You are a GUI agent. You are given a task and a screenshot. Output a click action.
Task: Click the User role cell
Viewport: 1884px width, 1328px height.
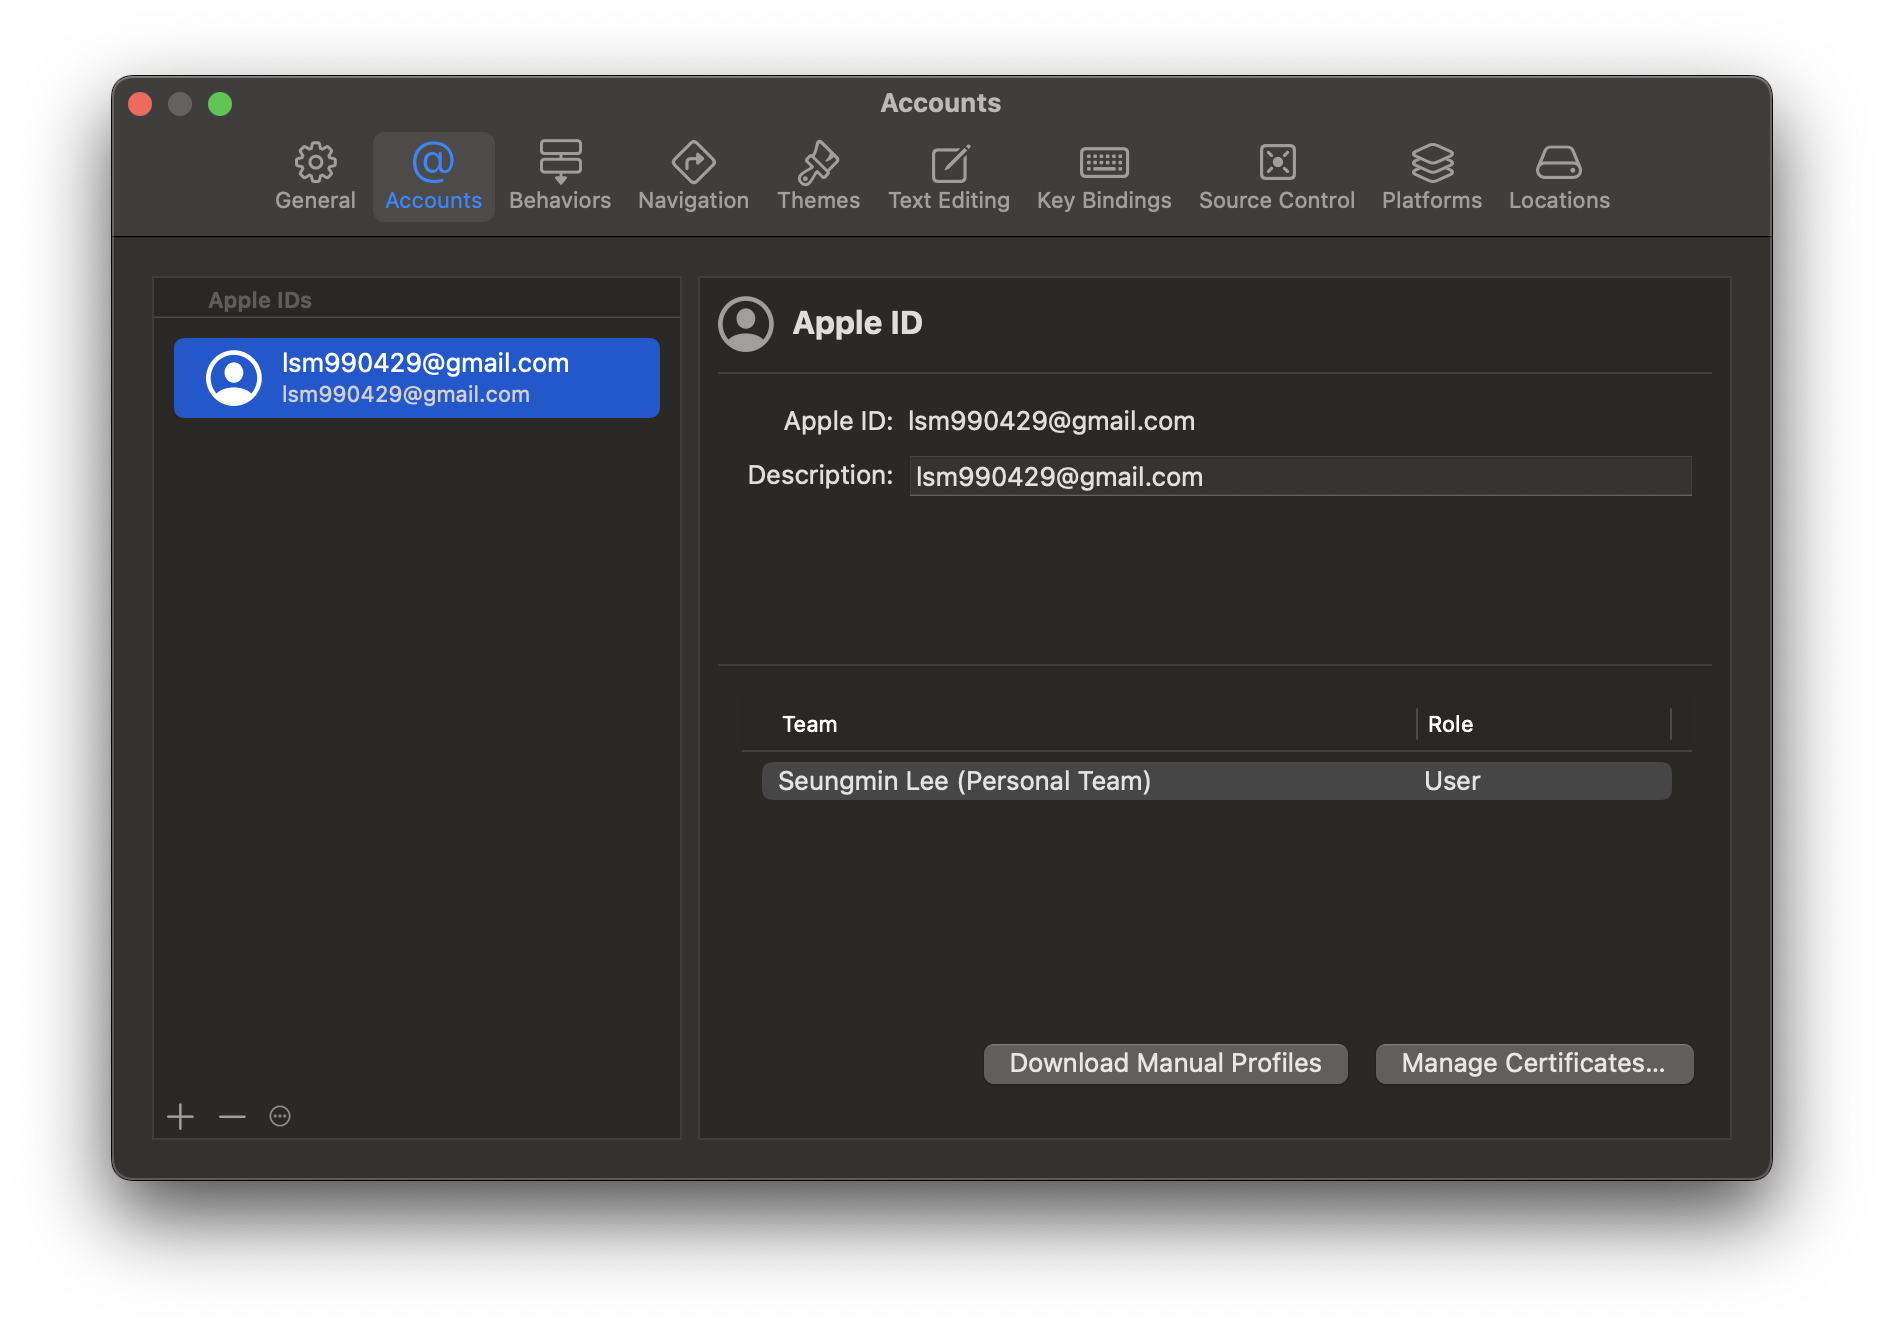tap(1452, 781)
